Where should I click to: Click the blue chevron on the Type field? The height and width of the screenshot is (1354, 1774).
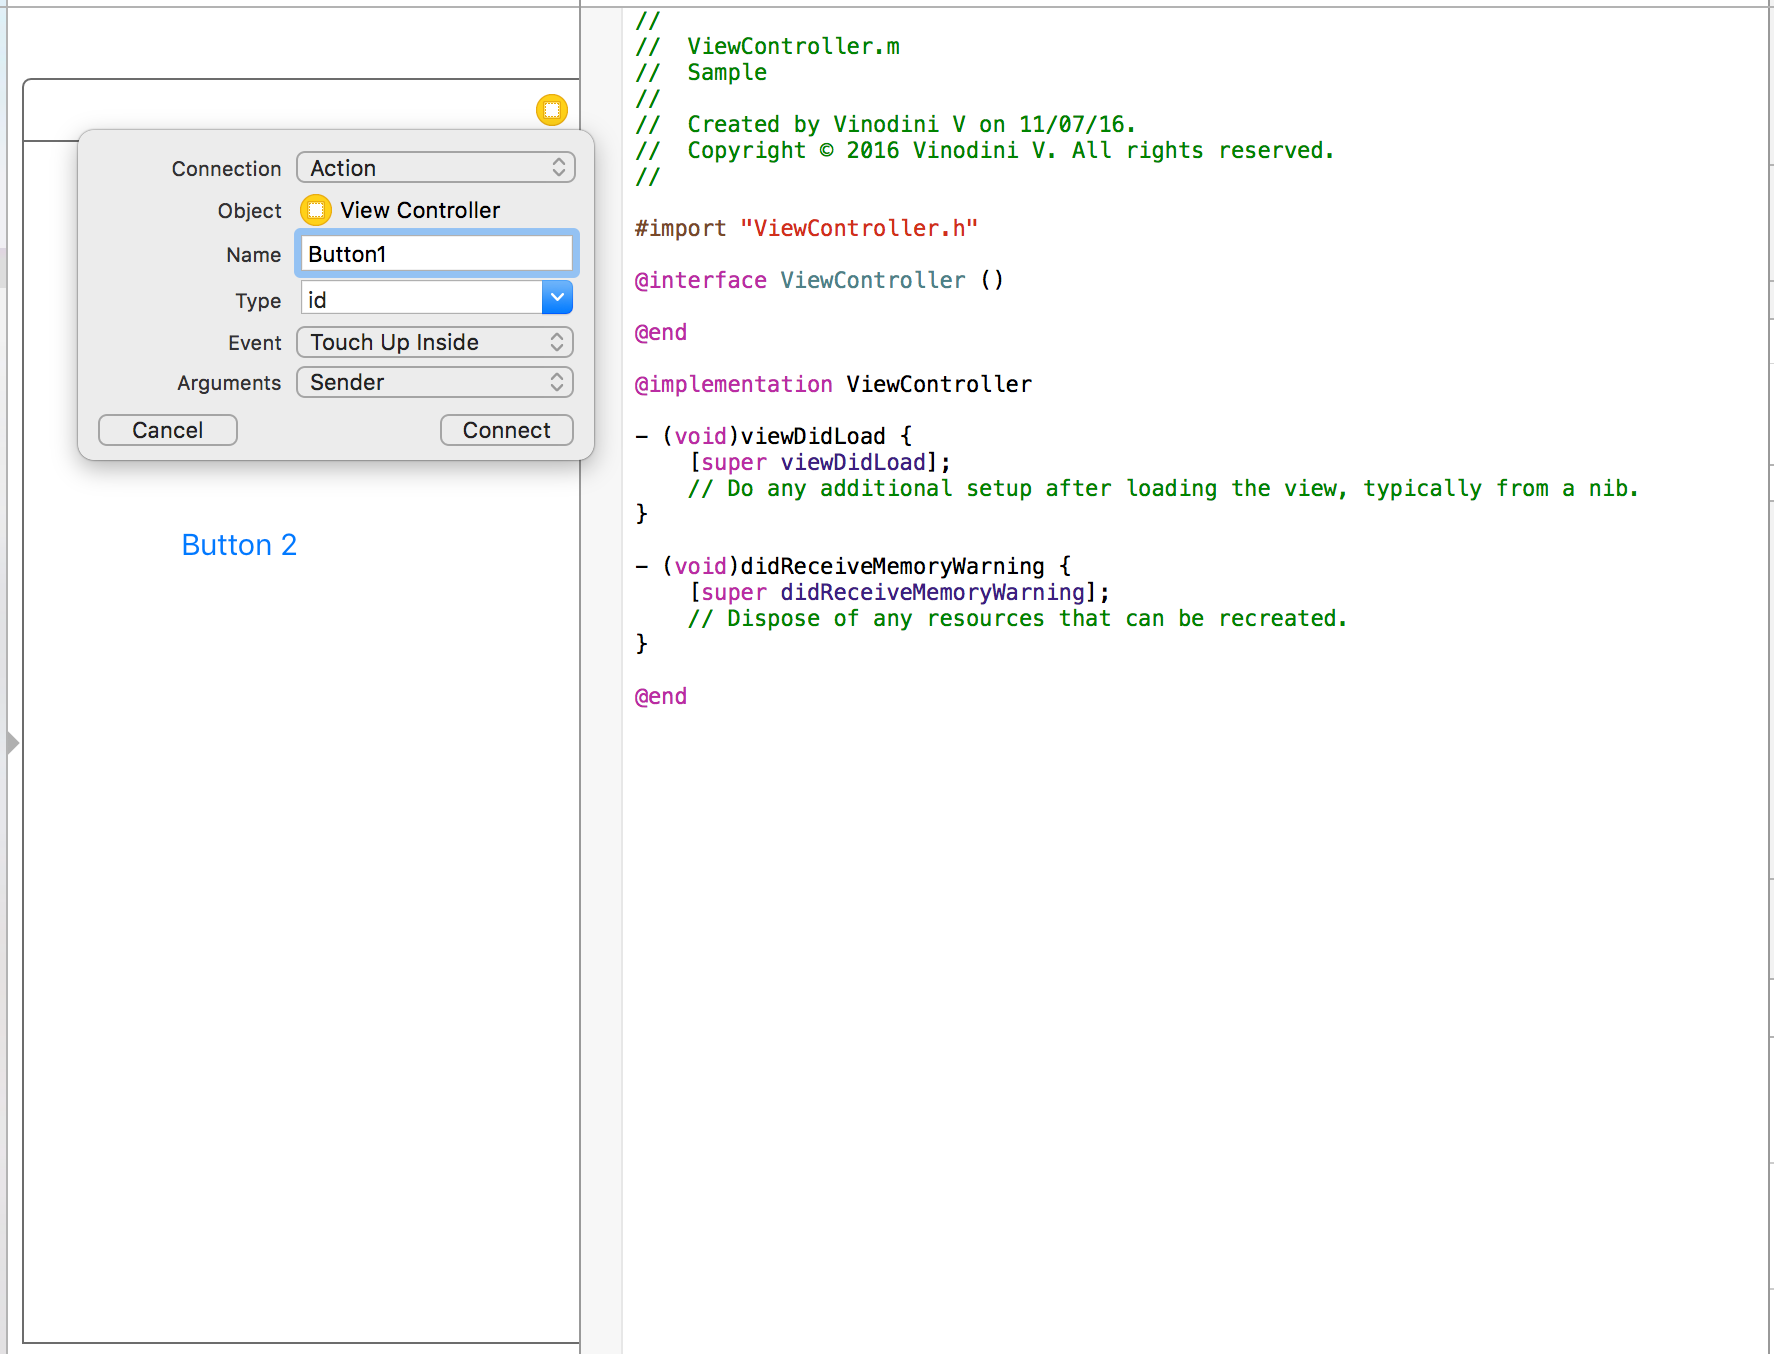(557, 297)
